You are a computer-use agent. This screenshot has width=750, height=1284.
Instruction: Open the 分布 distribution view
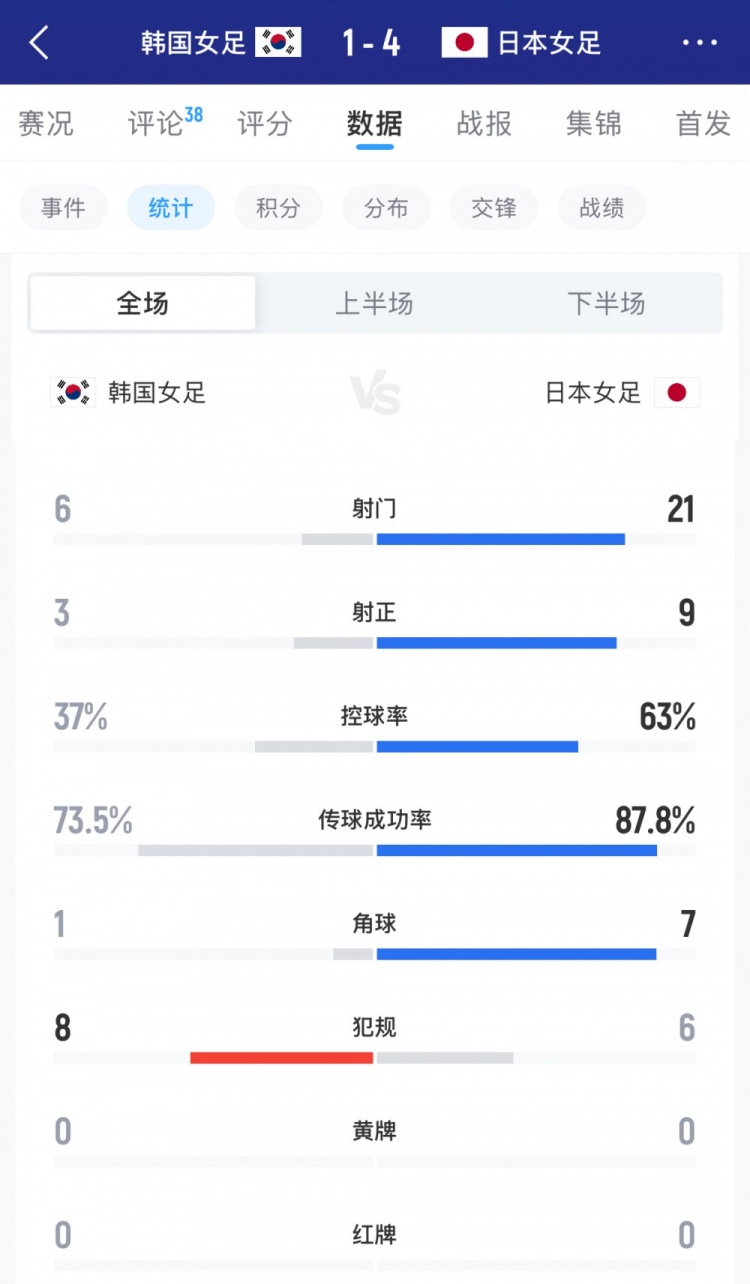[386, 208]
